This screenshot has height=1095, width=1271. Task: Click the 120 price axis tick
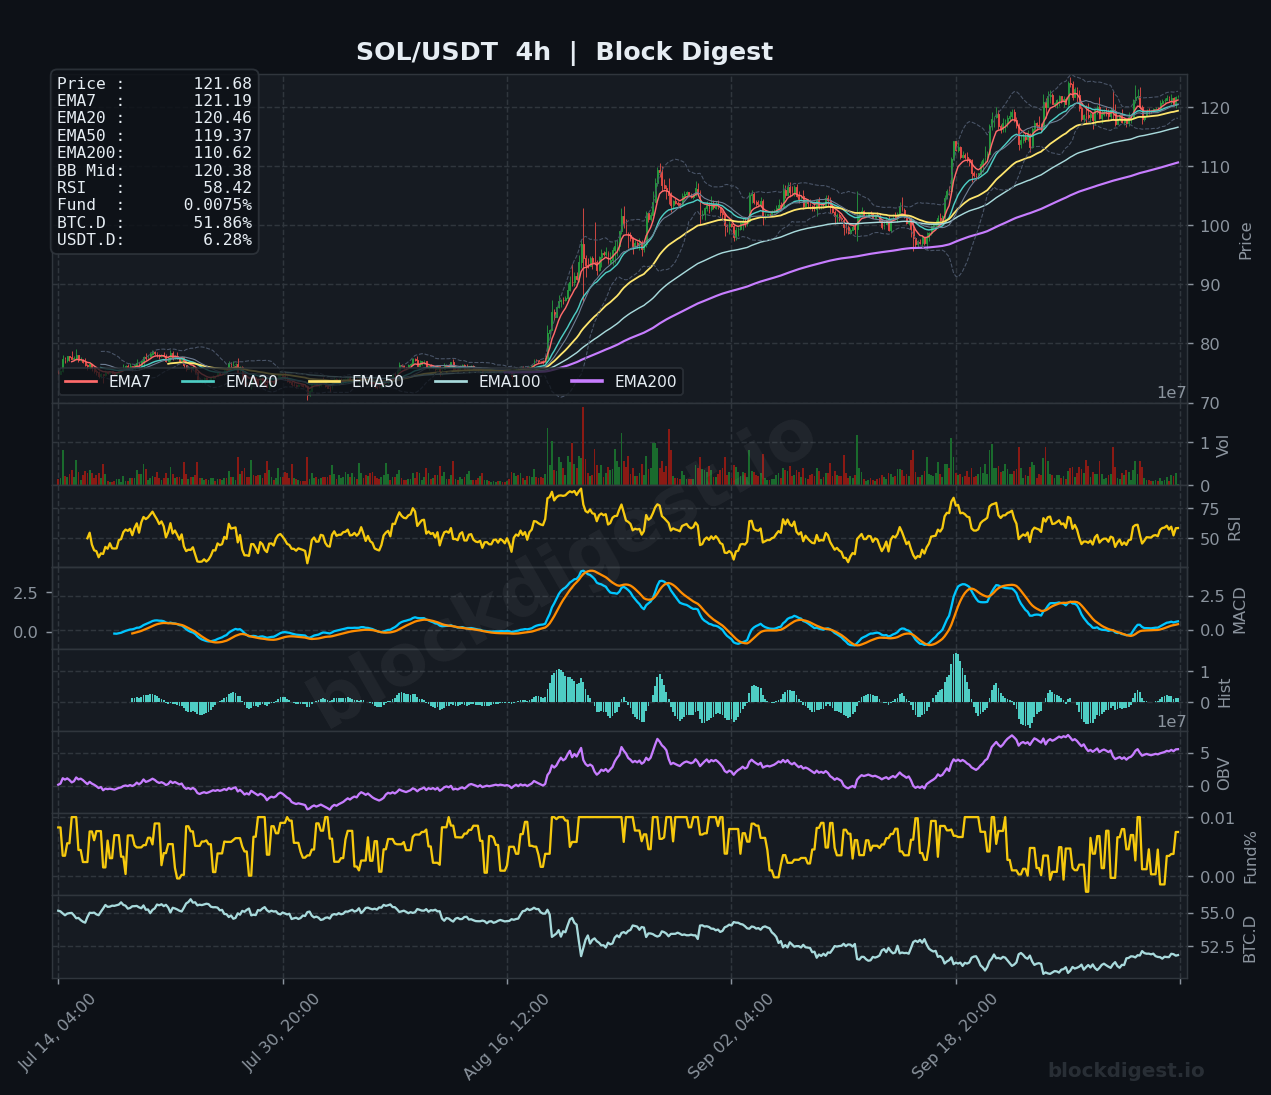tap(1215, 108)
